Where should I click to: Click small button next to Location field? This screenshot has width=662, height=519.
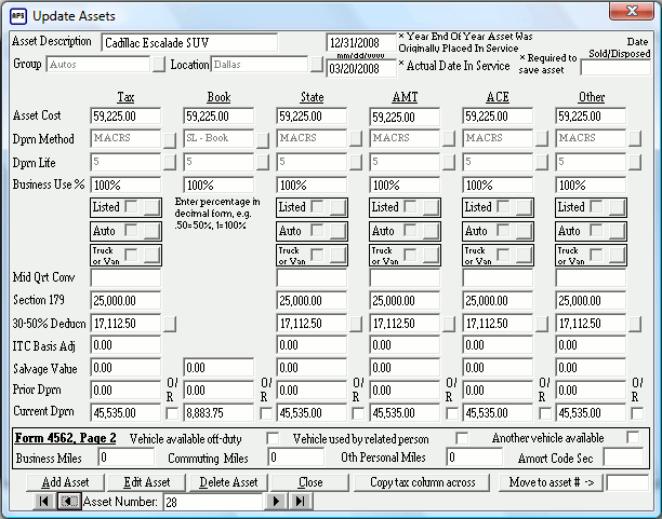pyautogui.click(x=317, y=65)
